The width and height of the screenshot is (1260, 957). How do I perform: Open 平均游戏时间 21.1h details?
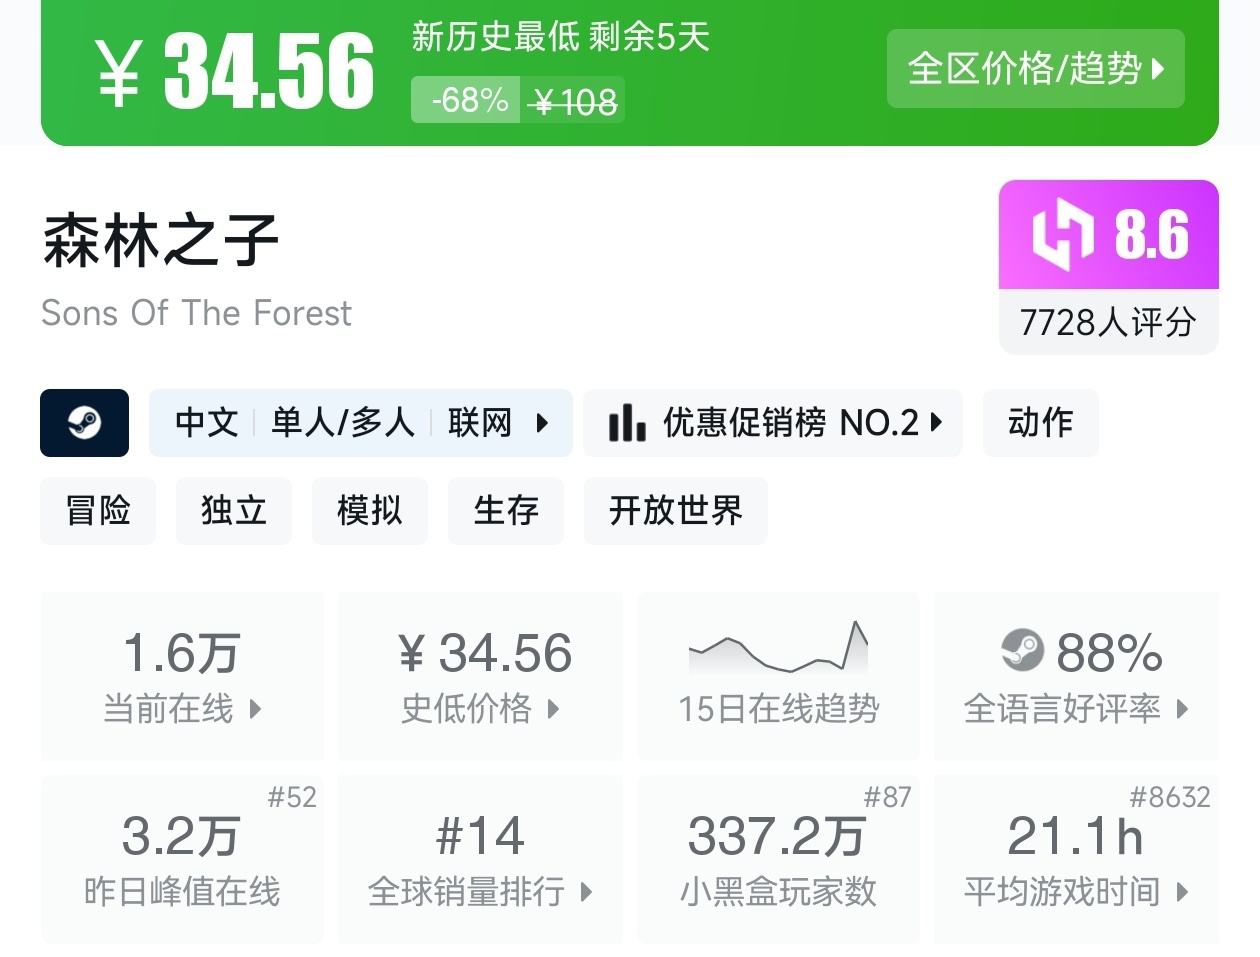(x=1076, y=859)
